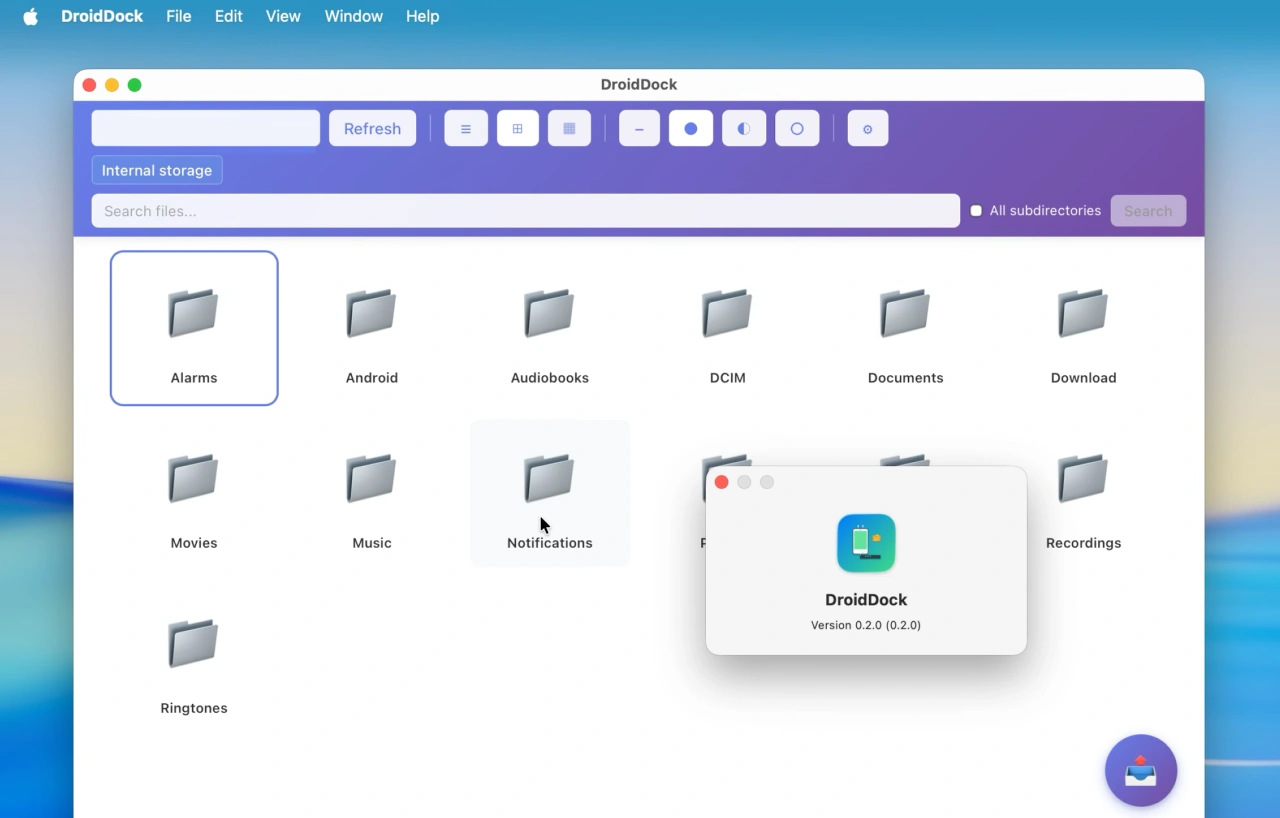Select the medium grid view icon
Viewport: 1280px width, 818px height.
[517, 128]
